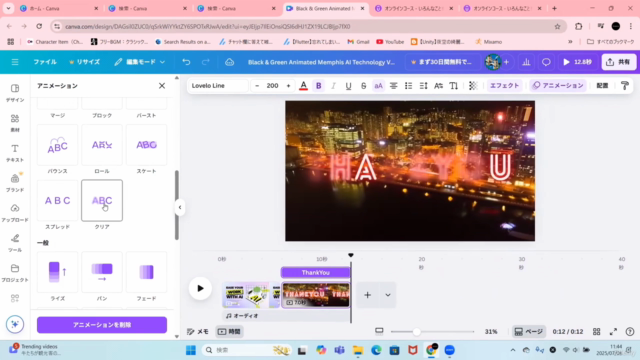Open the Text sidebar panel
The width and height of the screenshot is (640, 360).
pos(15,153)
